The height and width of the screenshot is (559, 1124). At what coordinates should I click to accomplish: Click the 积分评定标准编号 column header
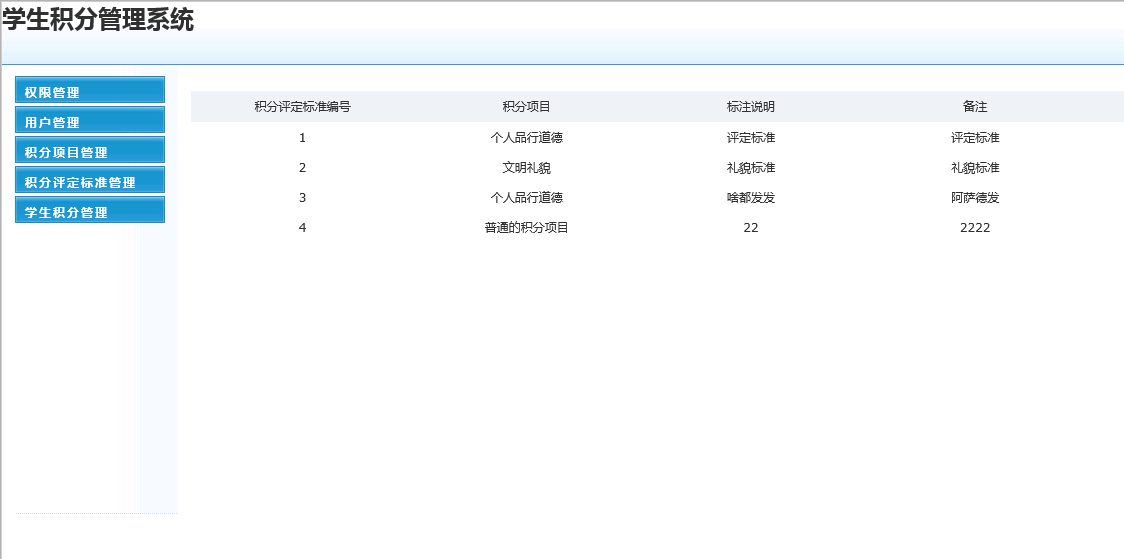[x=303, y=107]
